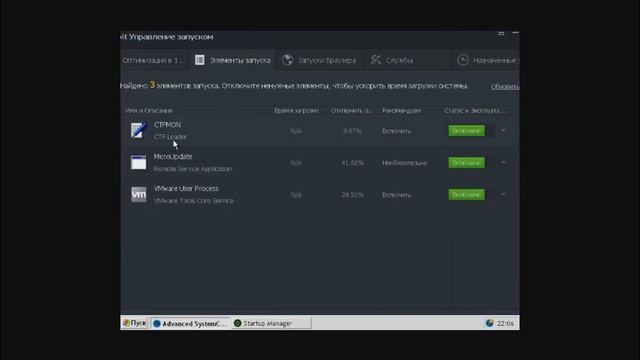
Task: Sort by the Имя и Описание column header
Action: point(149,111)
